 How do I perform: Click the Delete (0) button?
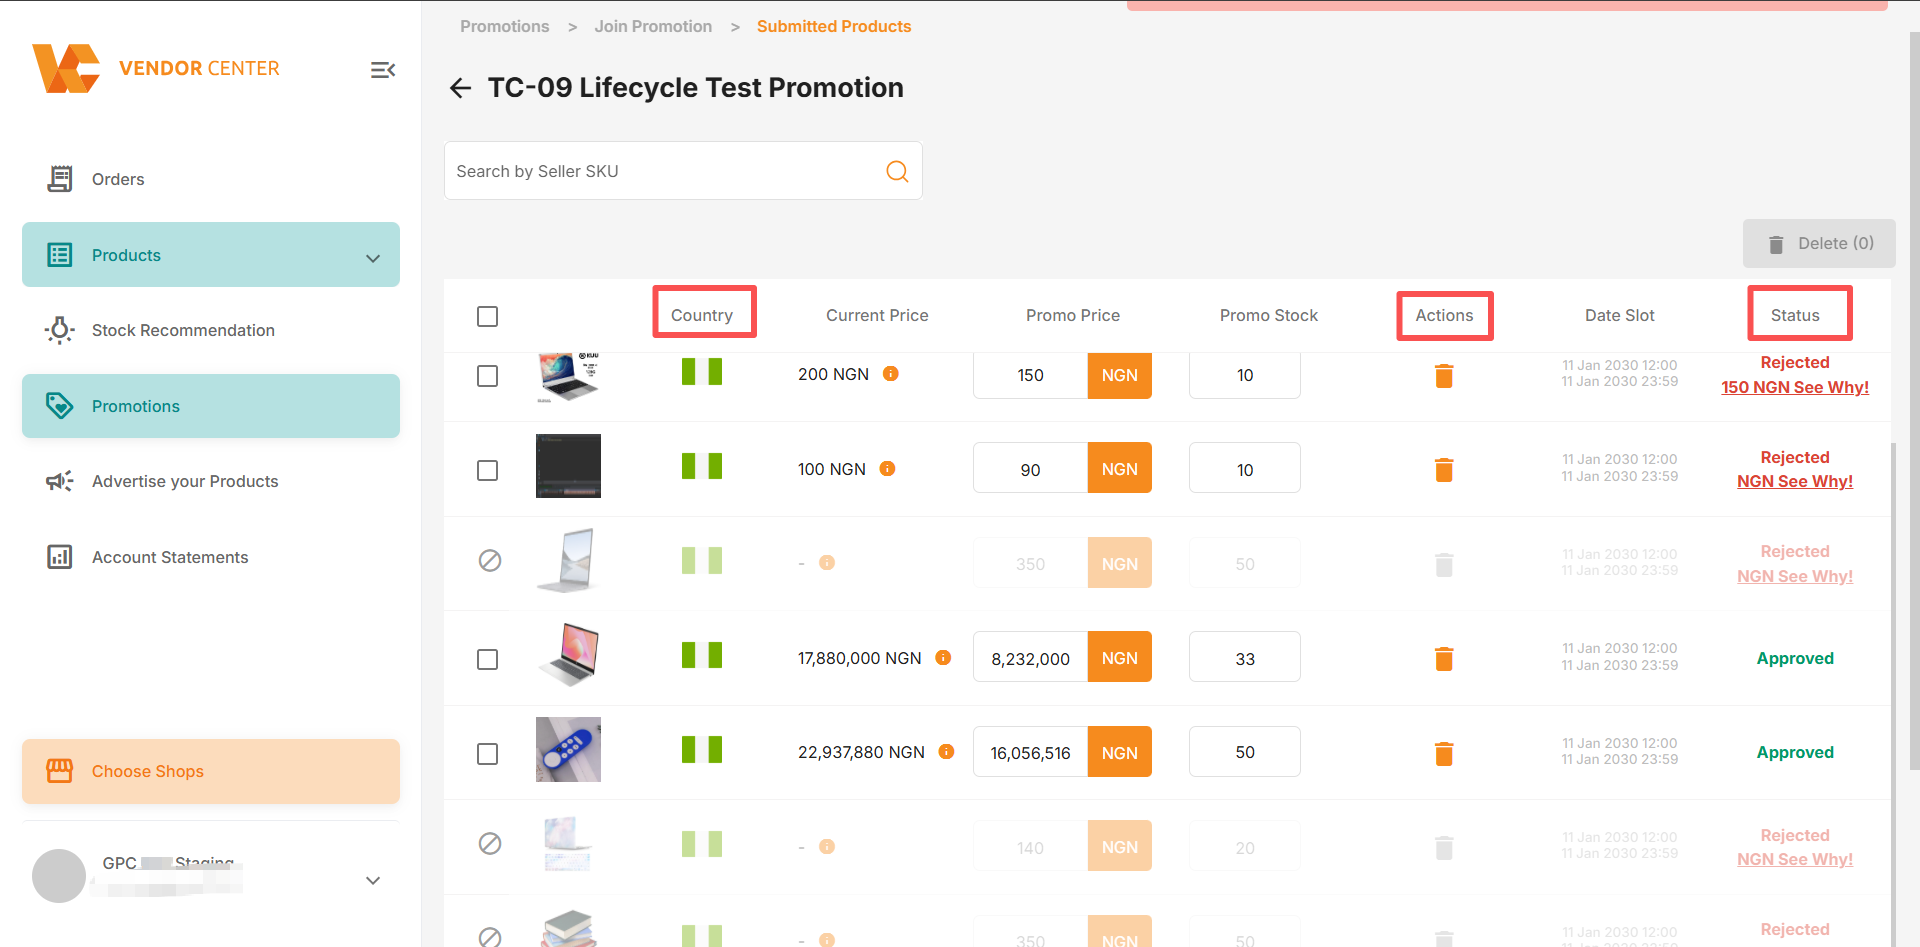pyautogui.click(x=1819, y=244)
